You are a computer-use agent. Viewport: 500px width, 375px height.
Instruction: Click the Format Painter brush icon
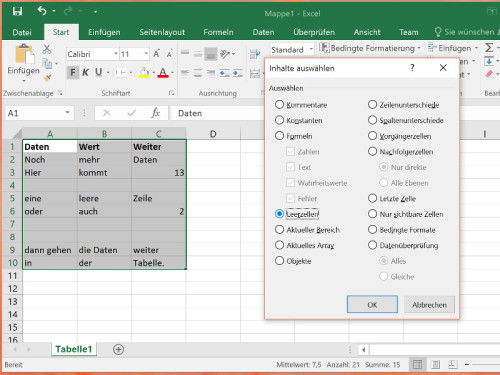(47, 78)
